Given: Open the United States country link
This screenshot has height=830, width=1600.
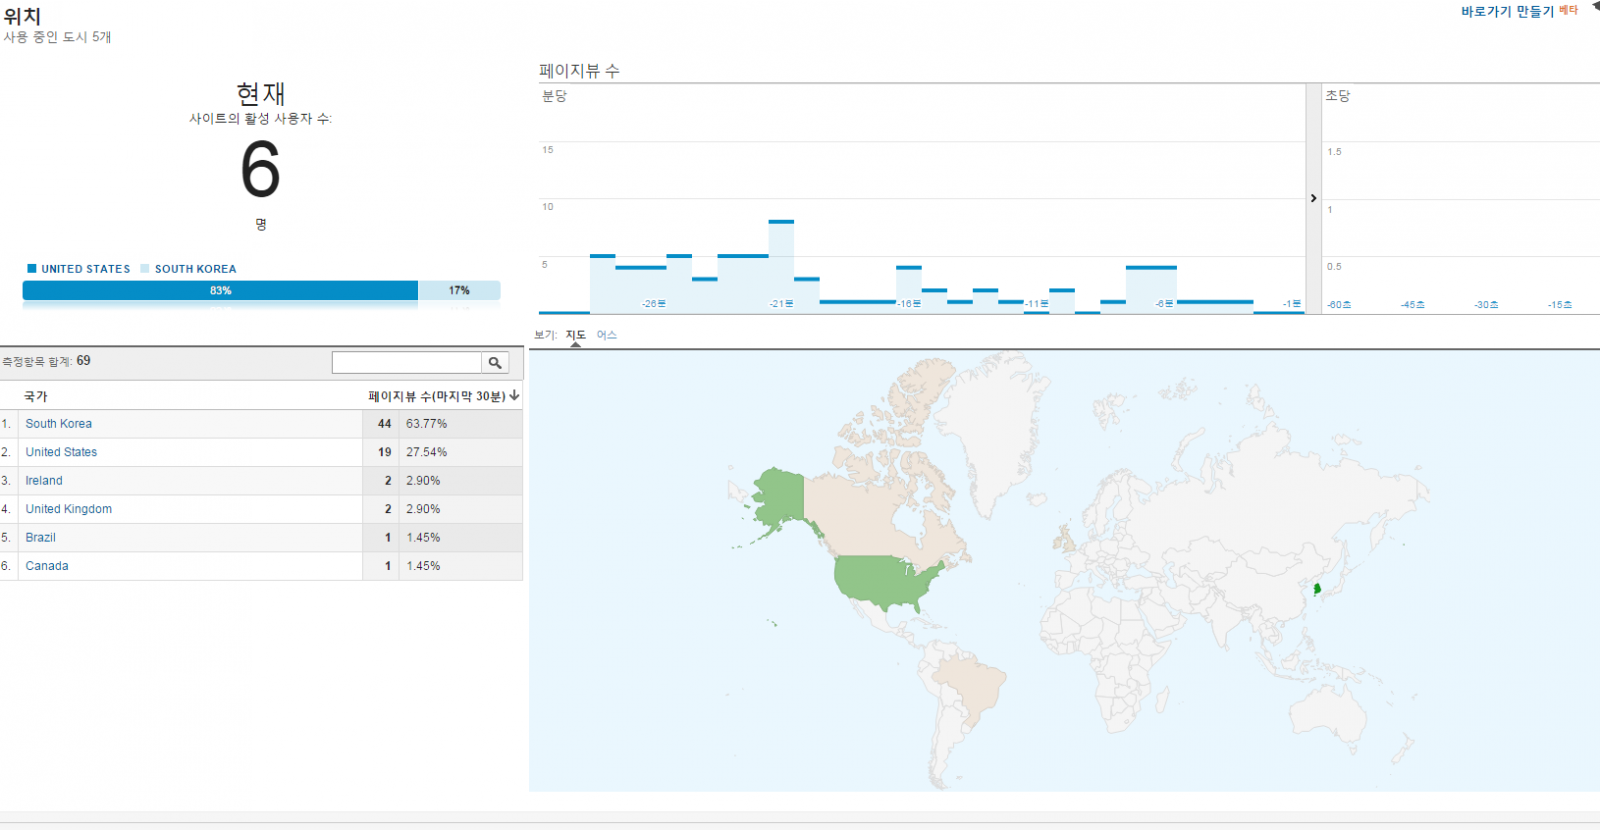Looking at the screenshot, I should pyautogui.click(x=62, y=452).
